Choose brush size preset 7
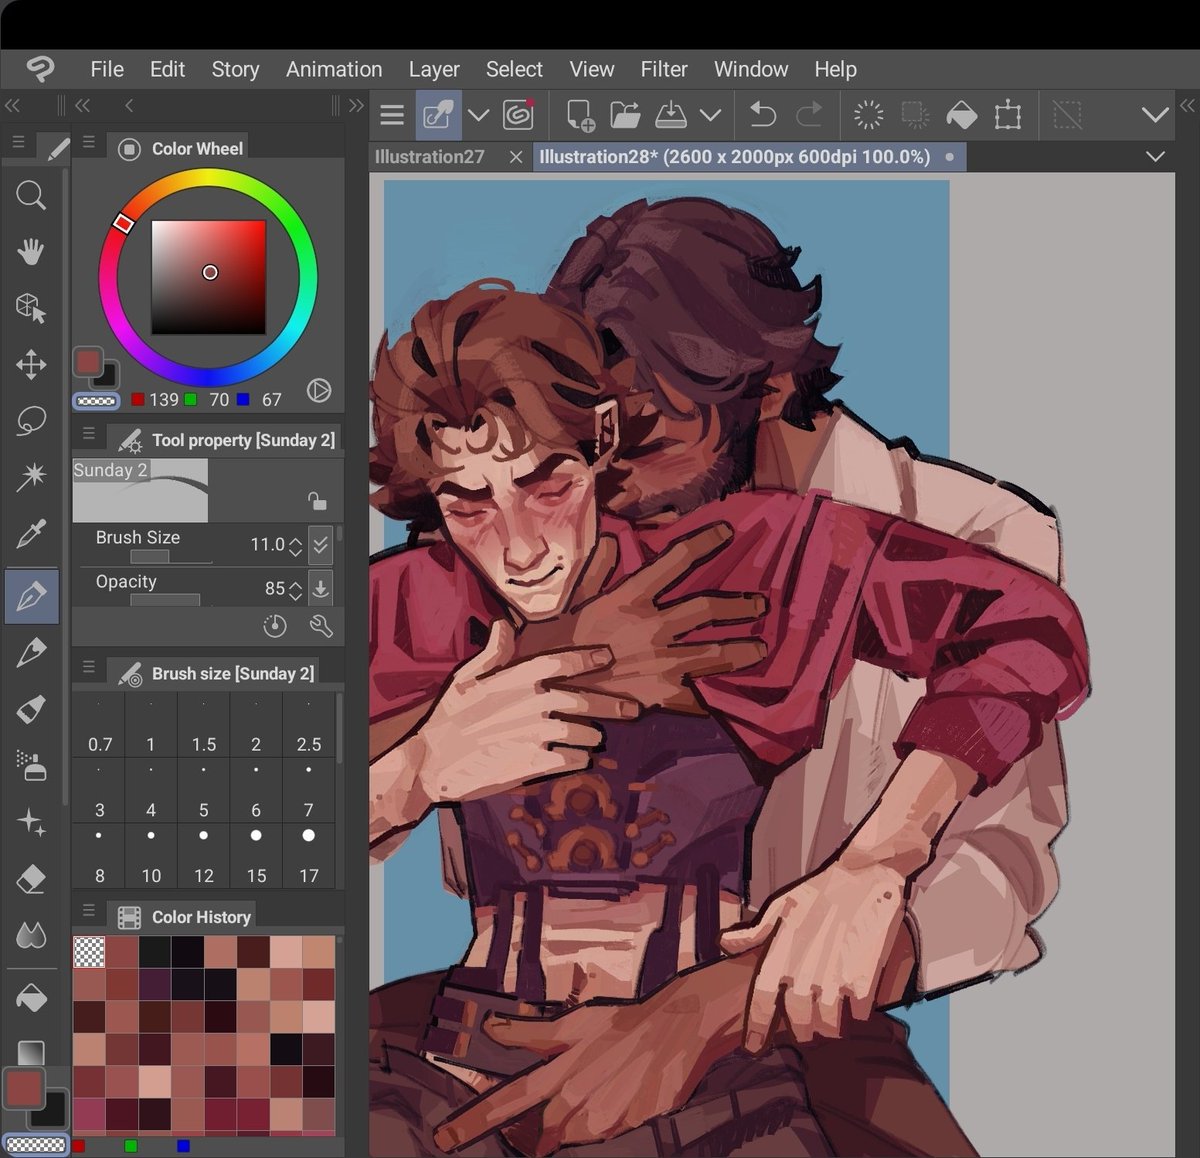Screen dimensions: 1200x1158 (309, 790)
